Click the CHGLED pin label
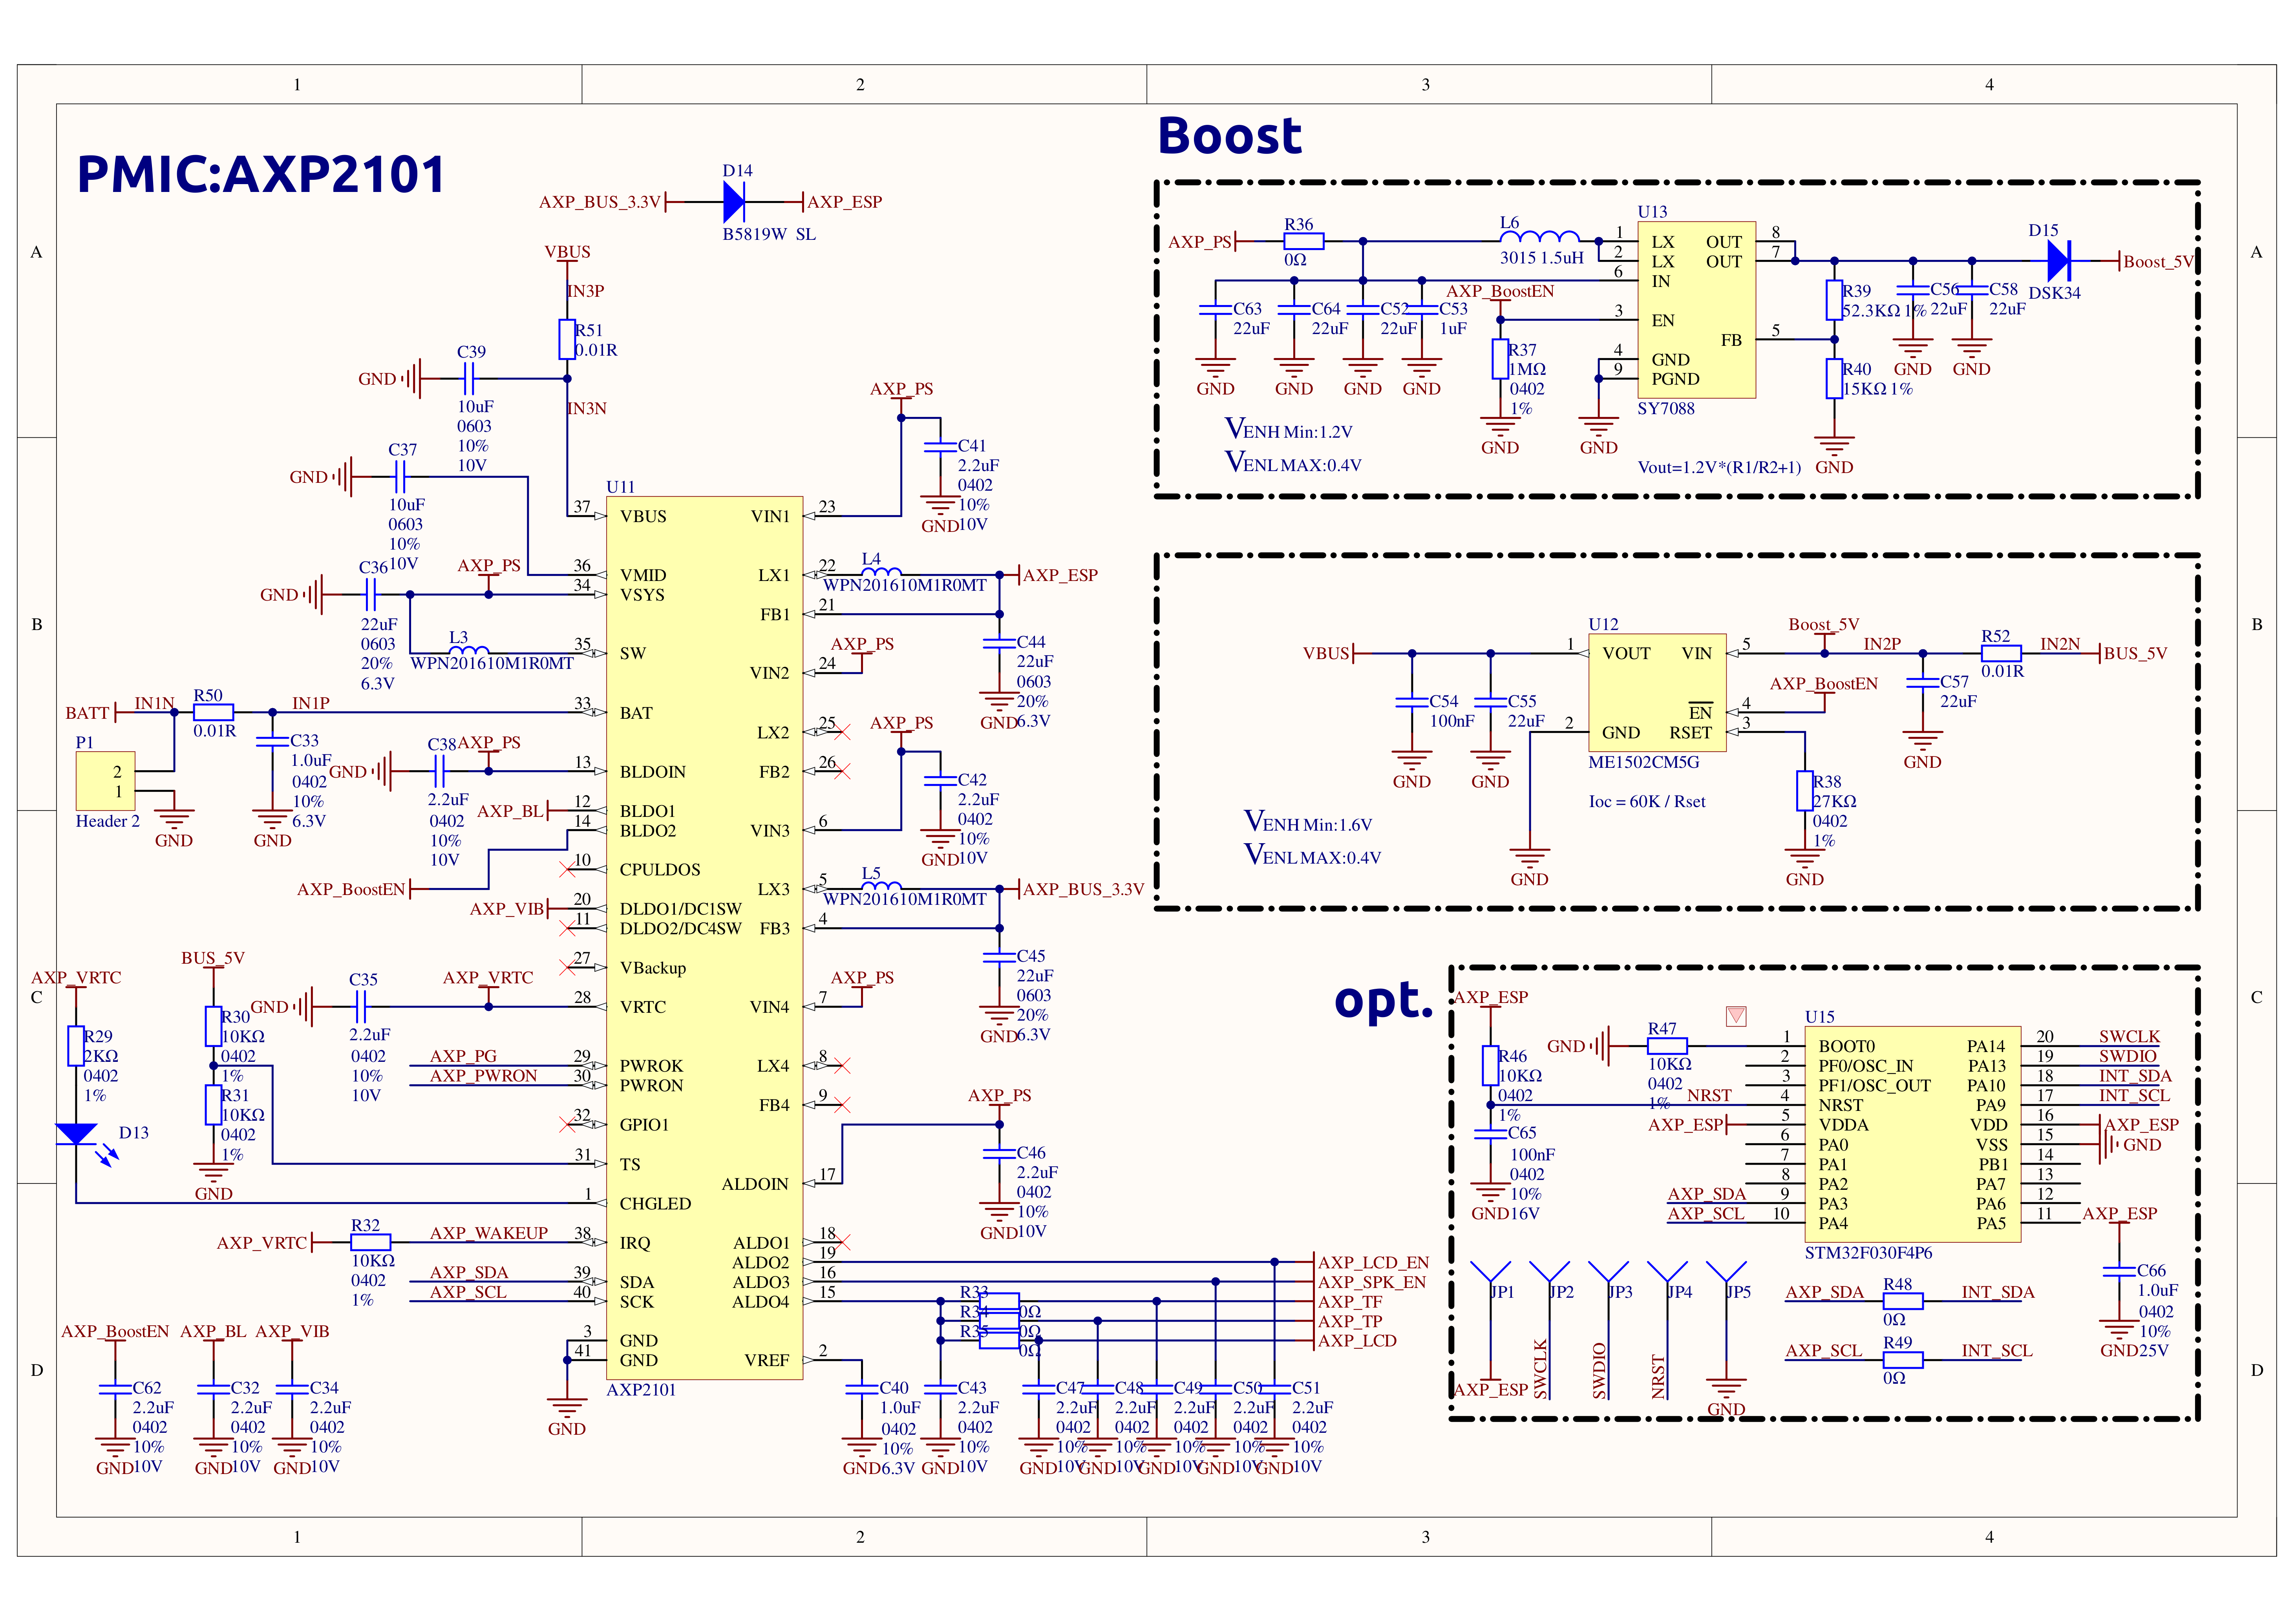Image resolution: width=2296 pixels, height=1622 pixels. click(655, 1204)
